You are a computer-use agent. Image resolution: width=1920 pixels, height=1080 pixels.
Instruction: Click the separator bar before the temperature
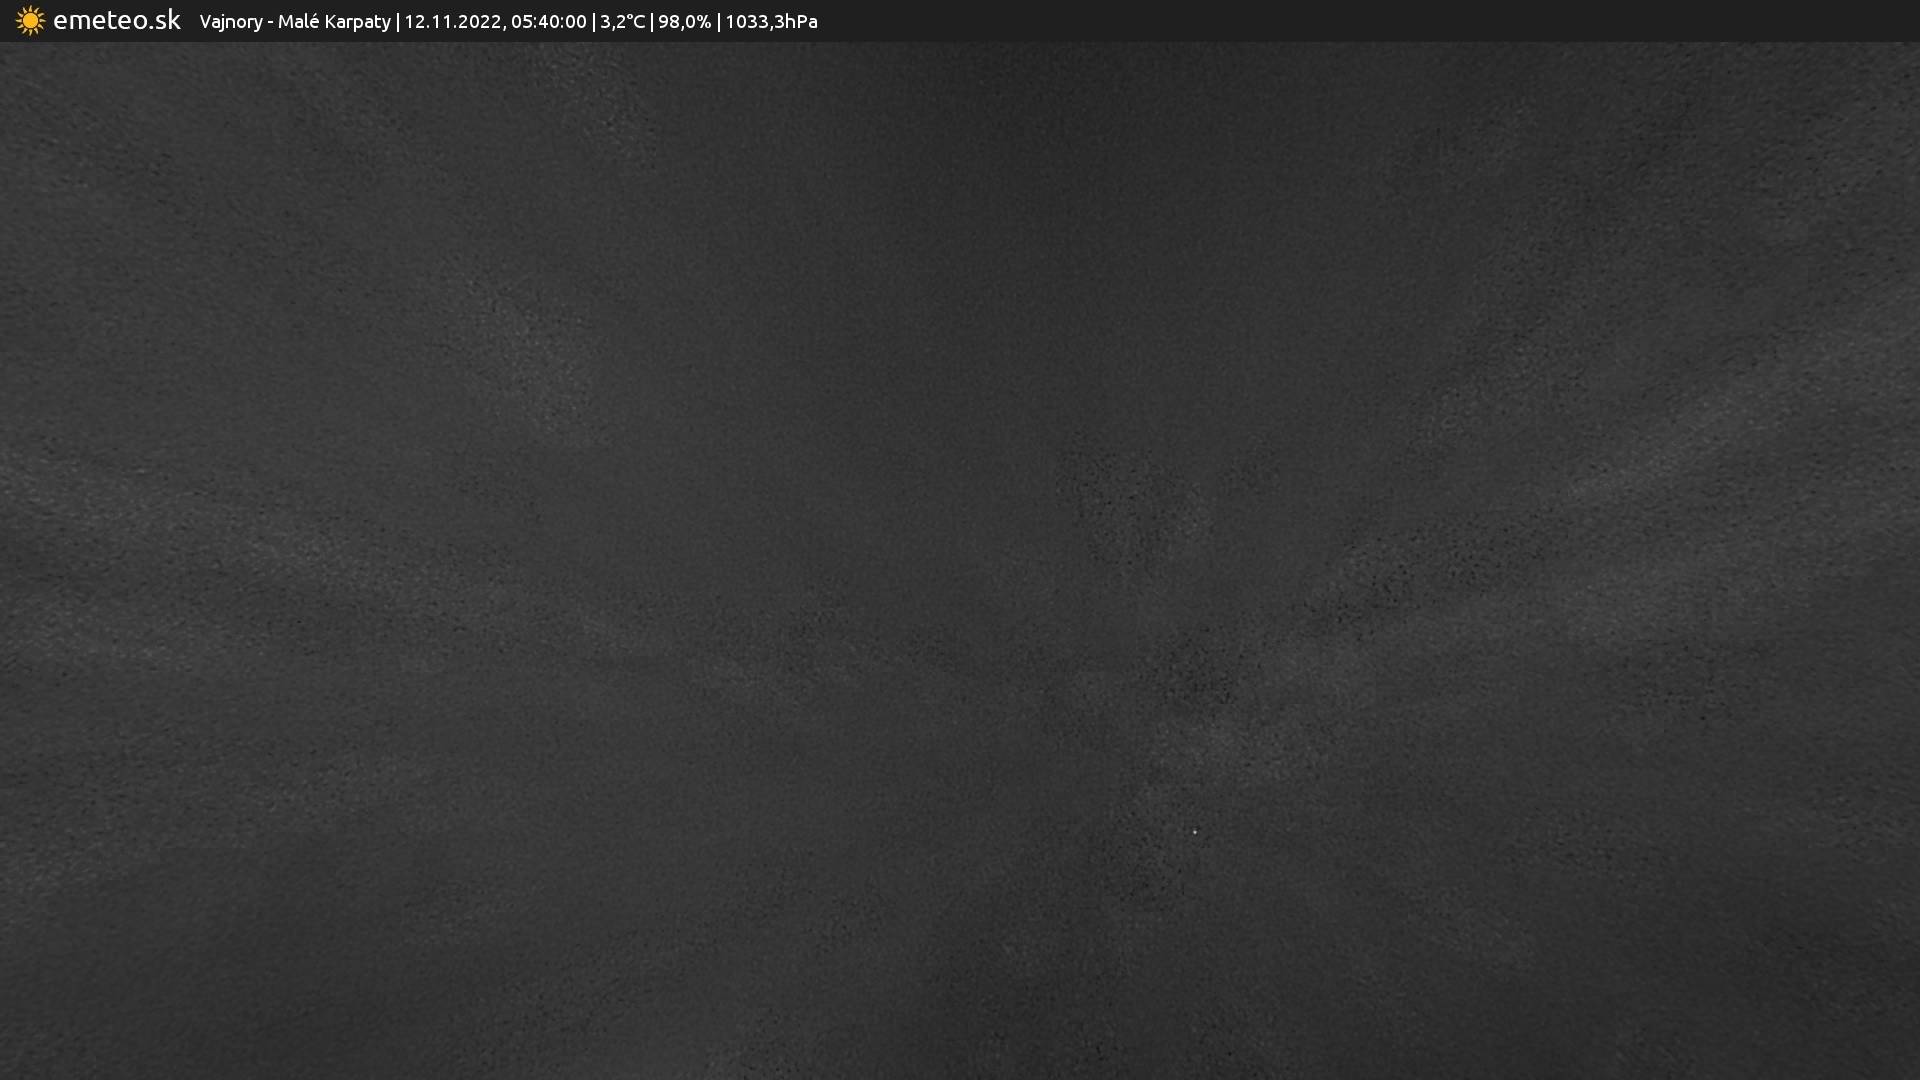pyautogui.click(x=594, y=22)
